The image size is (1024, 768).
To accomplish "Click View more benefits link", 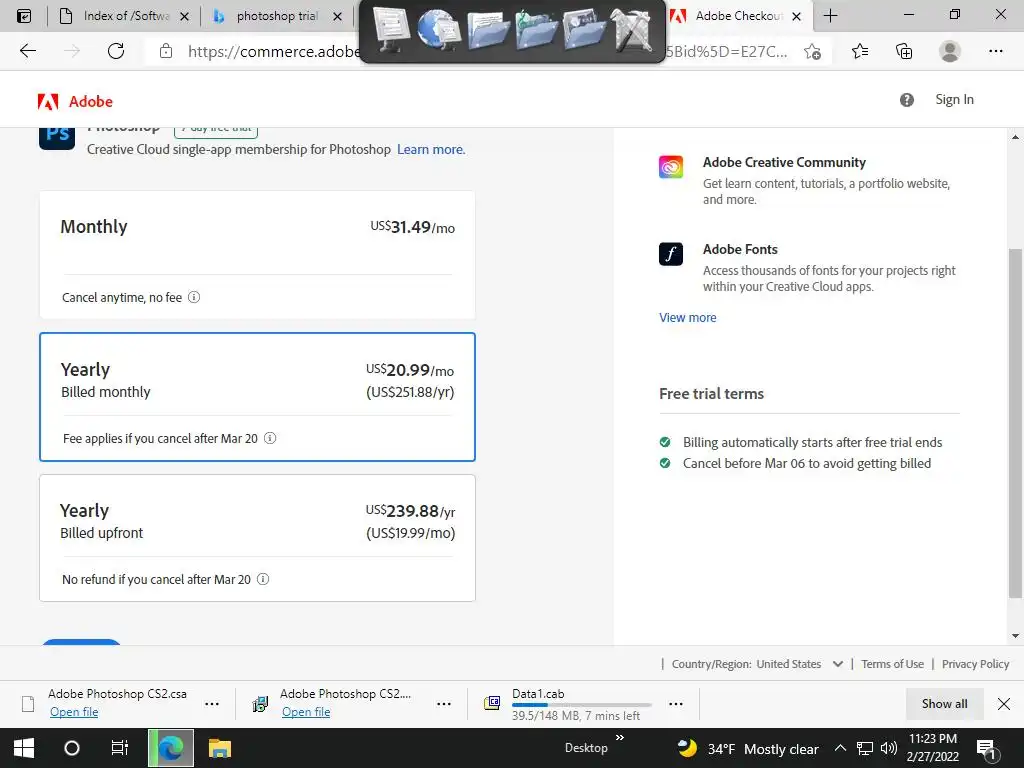I will [688, 317].
